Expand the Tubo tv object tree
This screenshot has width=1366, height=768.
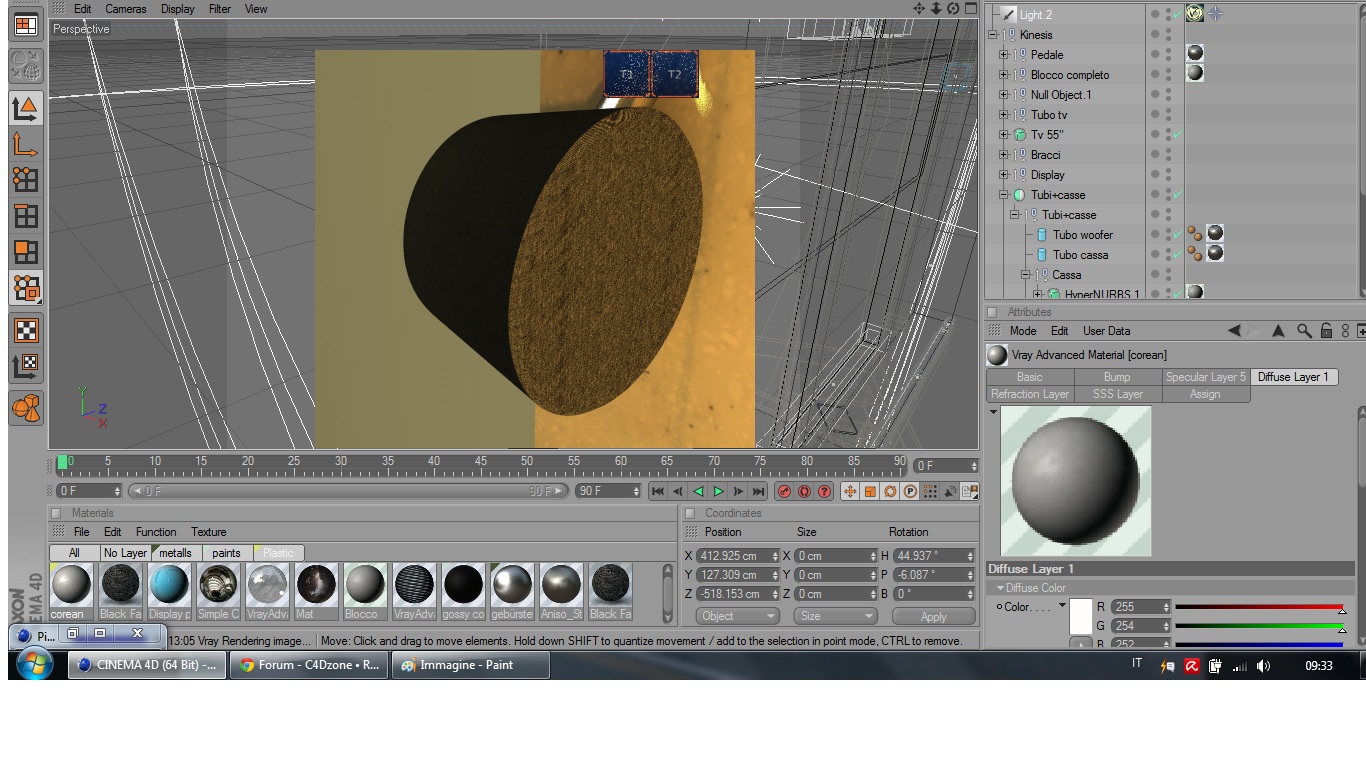[x=1004, y=115]
